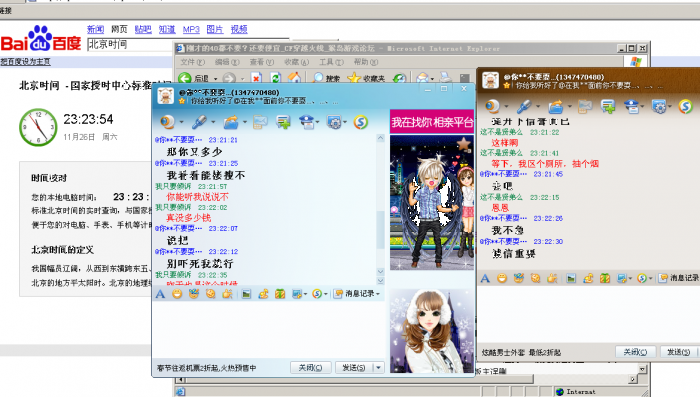The image size is (700, 397).
Task: Open send file folder icon in blue chat
Action: 231,122
